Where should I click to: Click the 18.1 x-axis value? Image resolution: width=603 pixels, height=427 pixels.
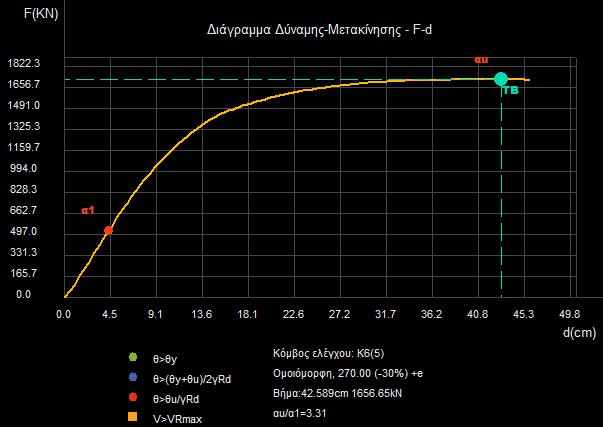coord(247,314)
